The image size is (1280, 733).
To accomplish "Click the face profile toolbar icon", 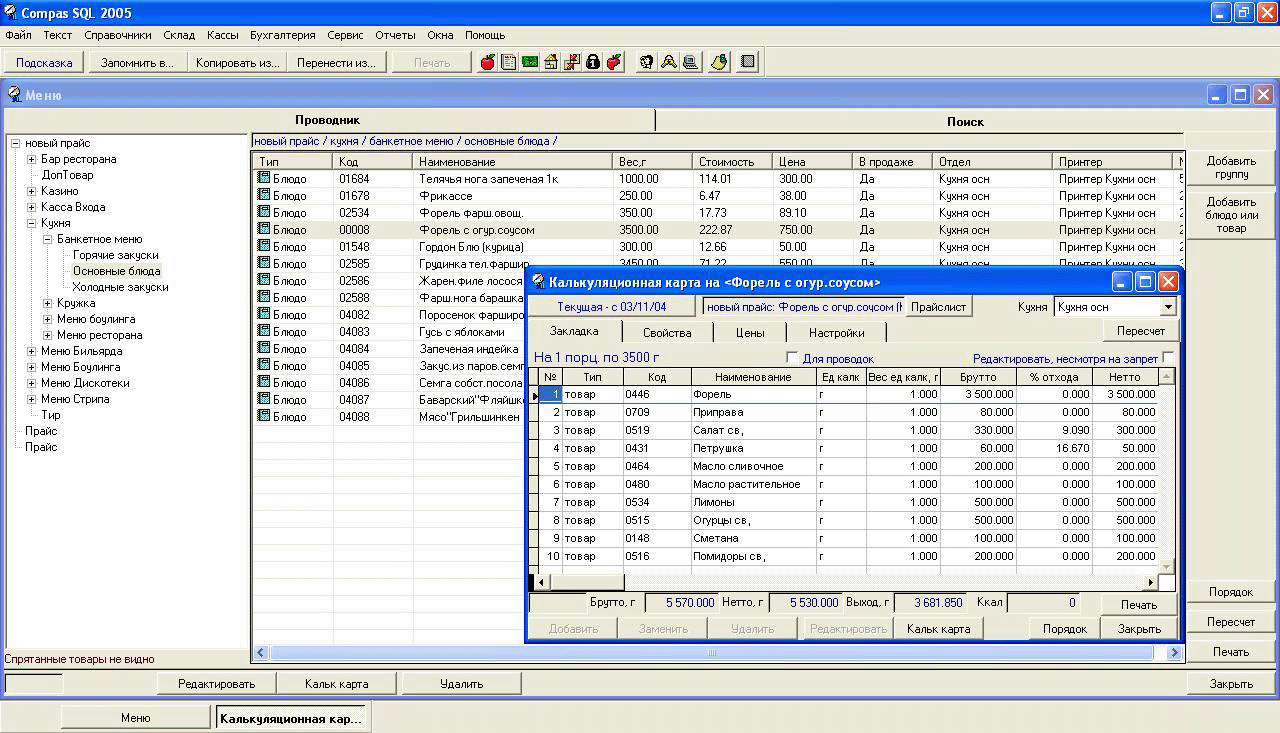I will click(646, 62).
